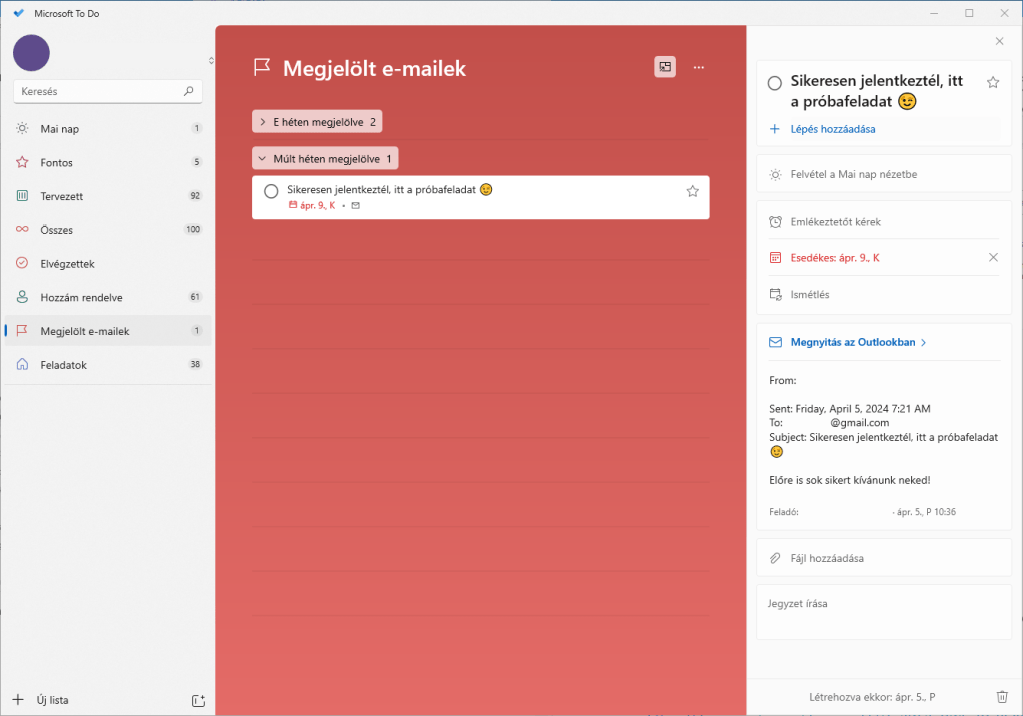Close the task detail panel
This screenshot has width=1023, height=716.
[x=999, y=41]
